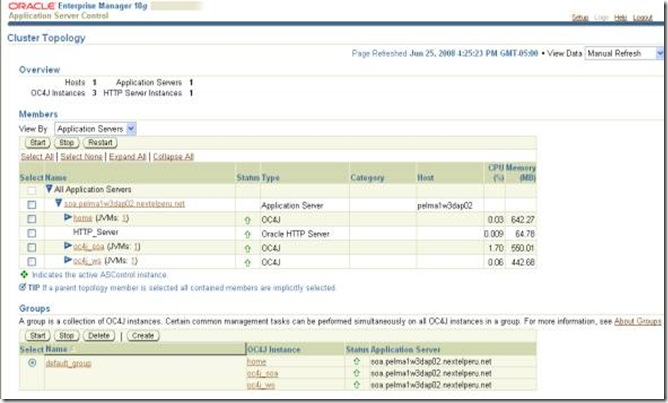The height and width of the screenshot is (403, 668).
Task: Open the About Groups link
Action: (638, 321)
